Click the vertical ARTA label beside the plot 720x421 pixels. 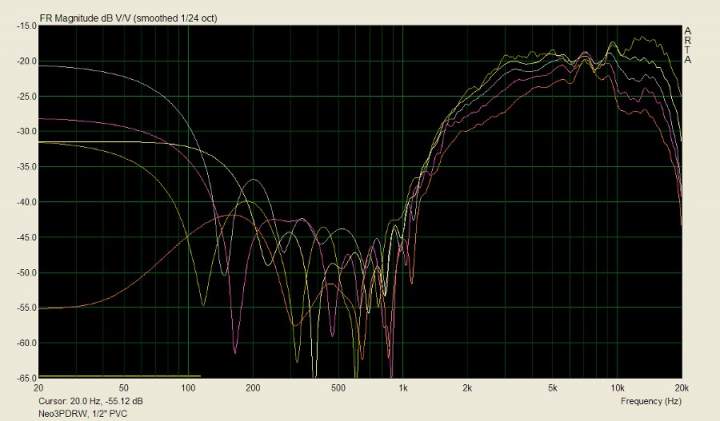687,45
